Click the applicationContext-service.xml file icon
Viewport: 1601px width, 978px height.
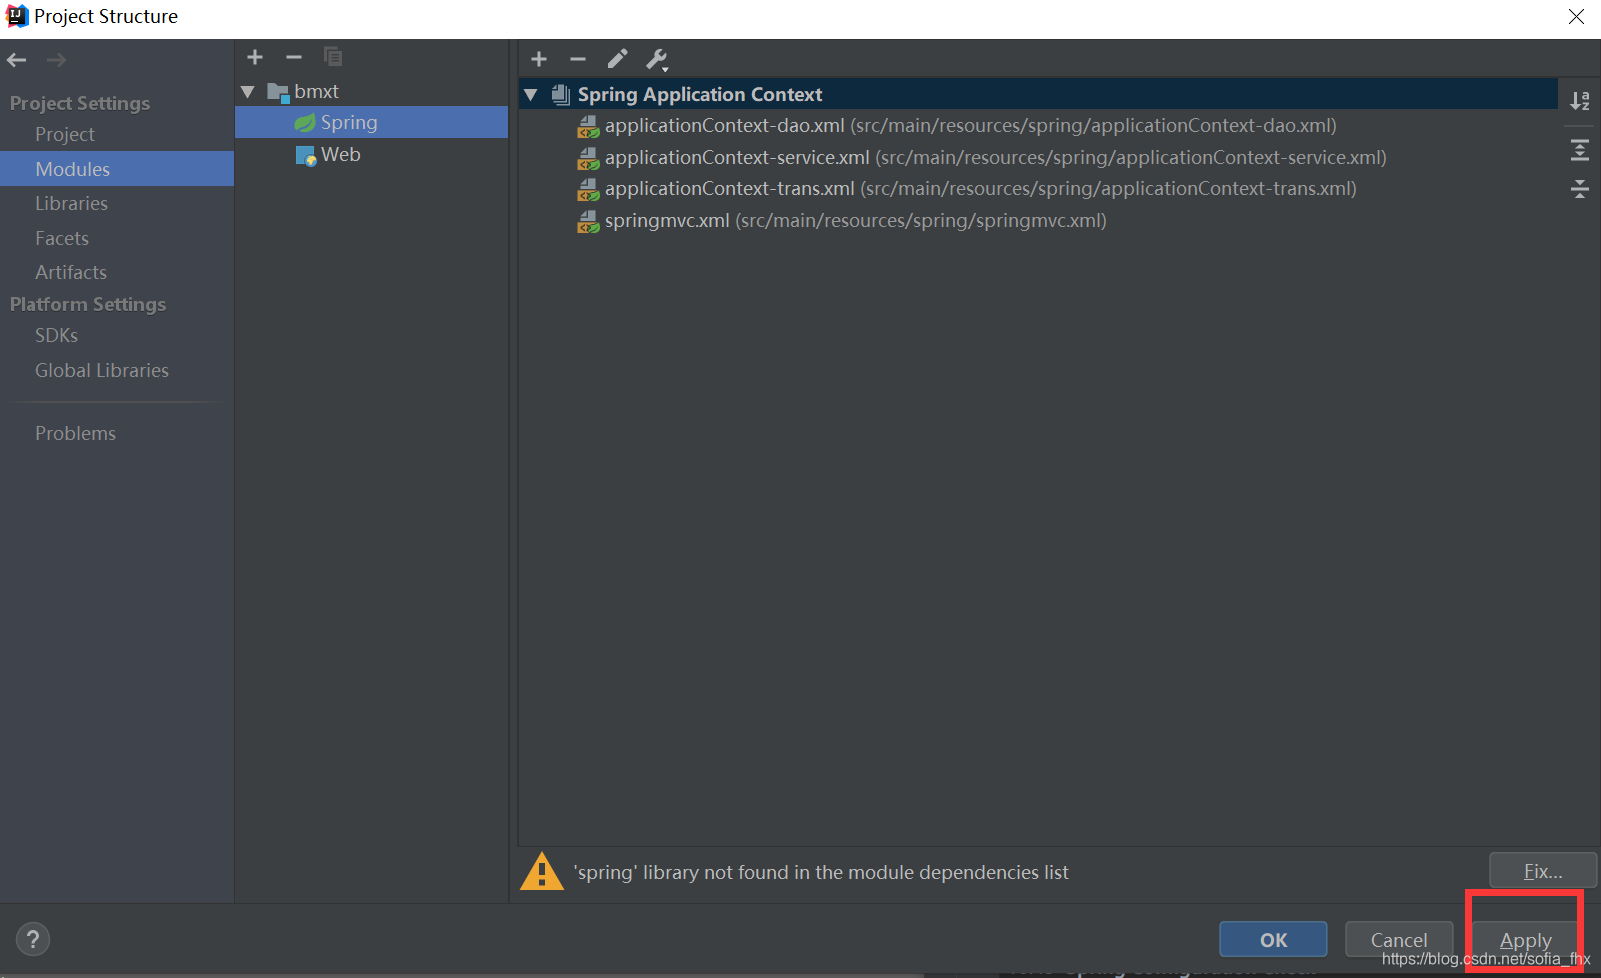point(588,158)
